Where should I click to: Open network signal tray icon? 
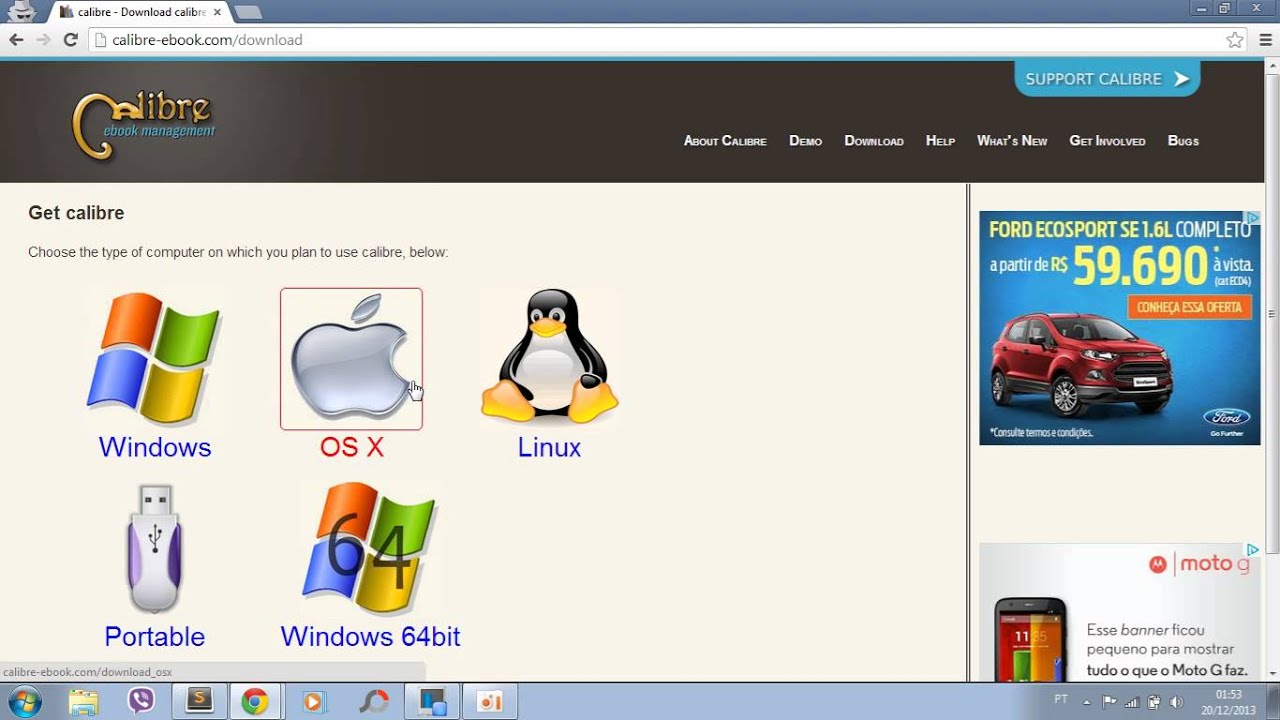coord(1132,702)
